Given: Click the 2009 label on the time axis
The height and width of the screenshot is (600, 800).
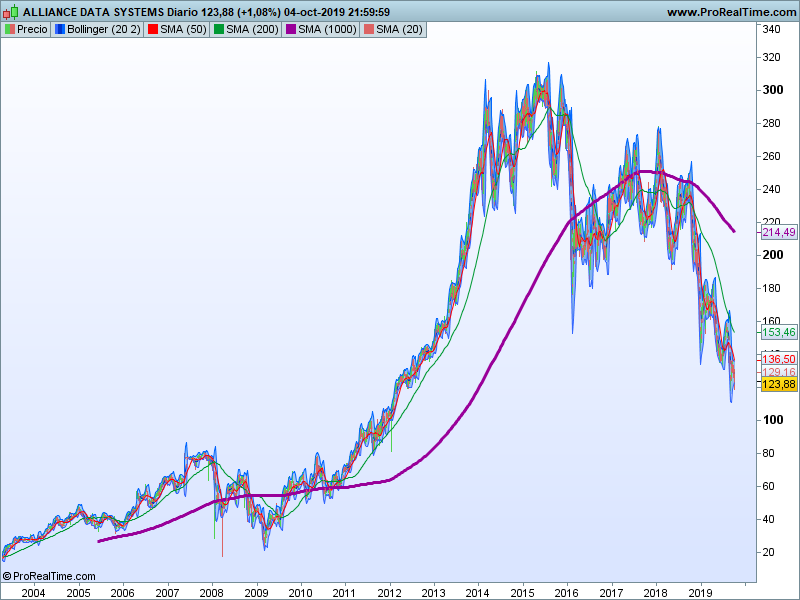Looking at the screenshot, I should point(256,593).
